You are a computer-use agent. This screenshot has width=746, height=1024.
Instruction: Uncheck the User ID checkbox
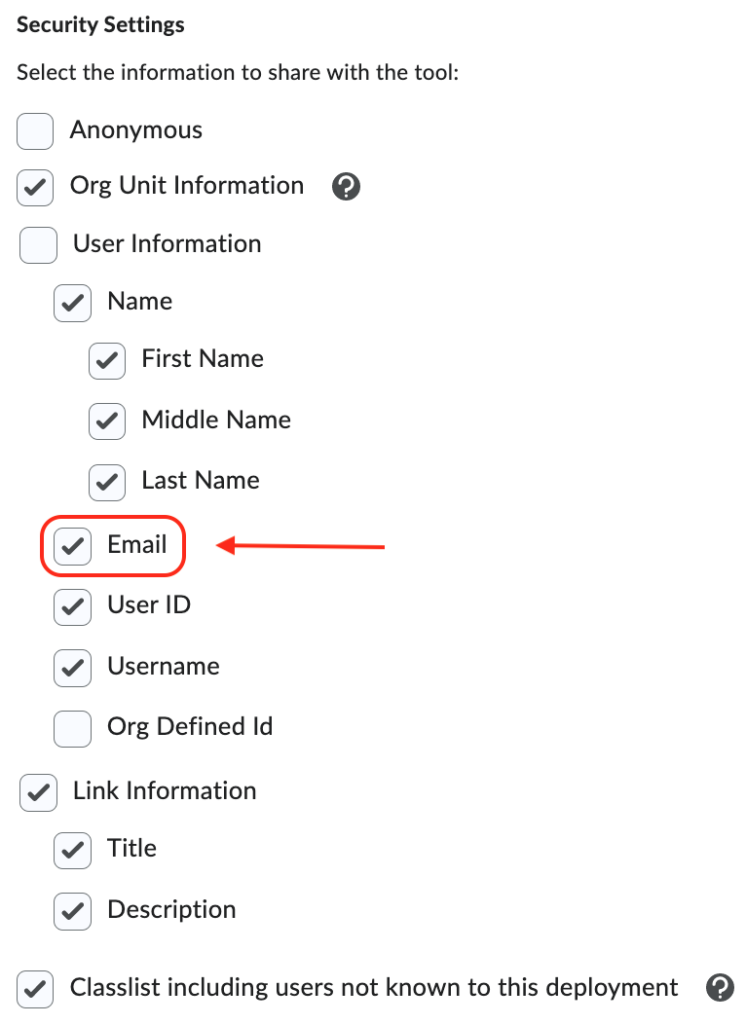[x=73, y=607]
